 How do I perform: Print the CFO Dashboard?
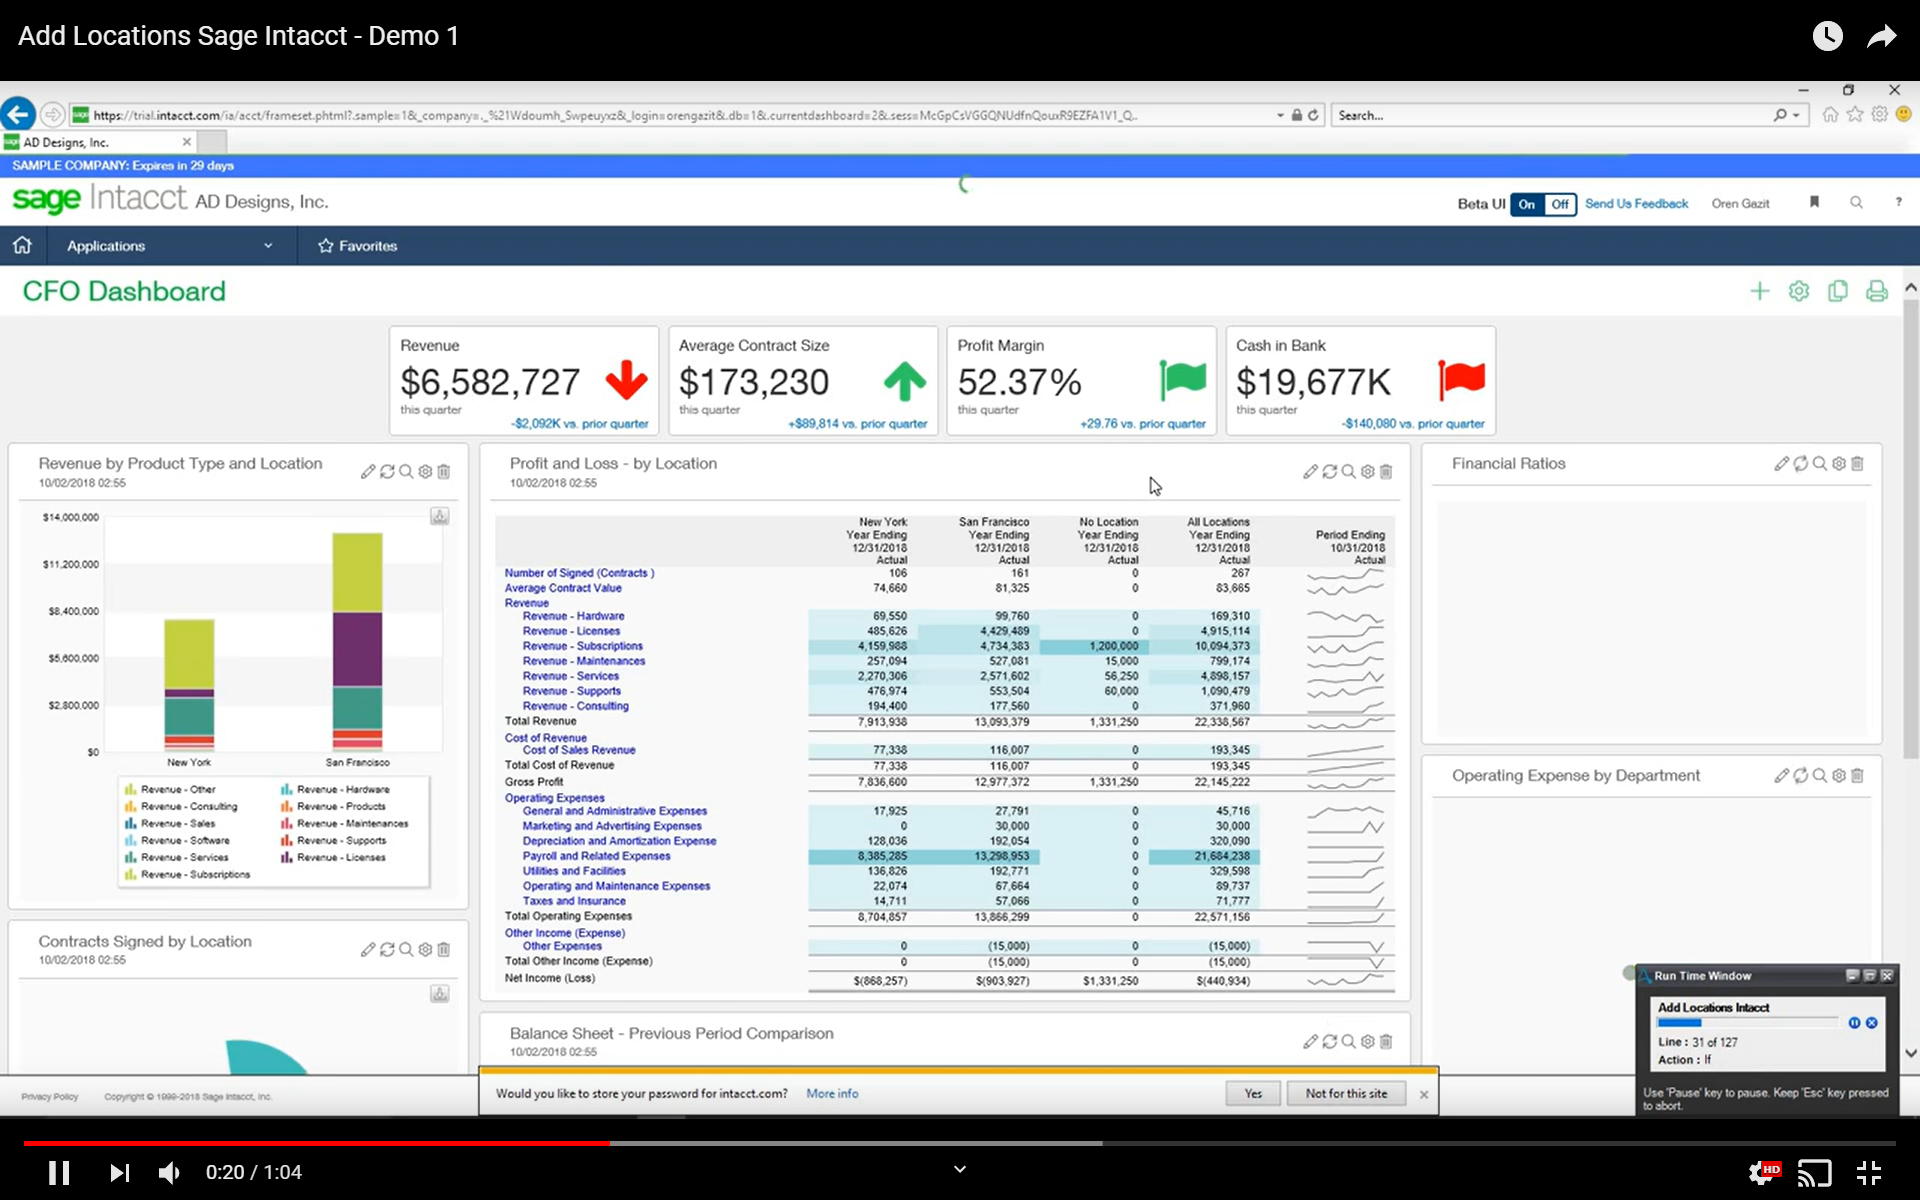(1877, 291)
